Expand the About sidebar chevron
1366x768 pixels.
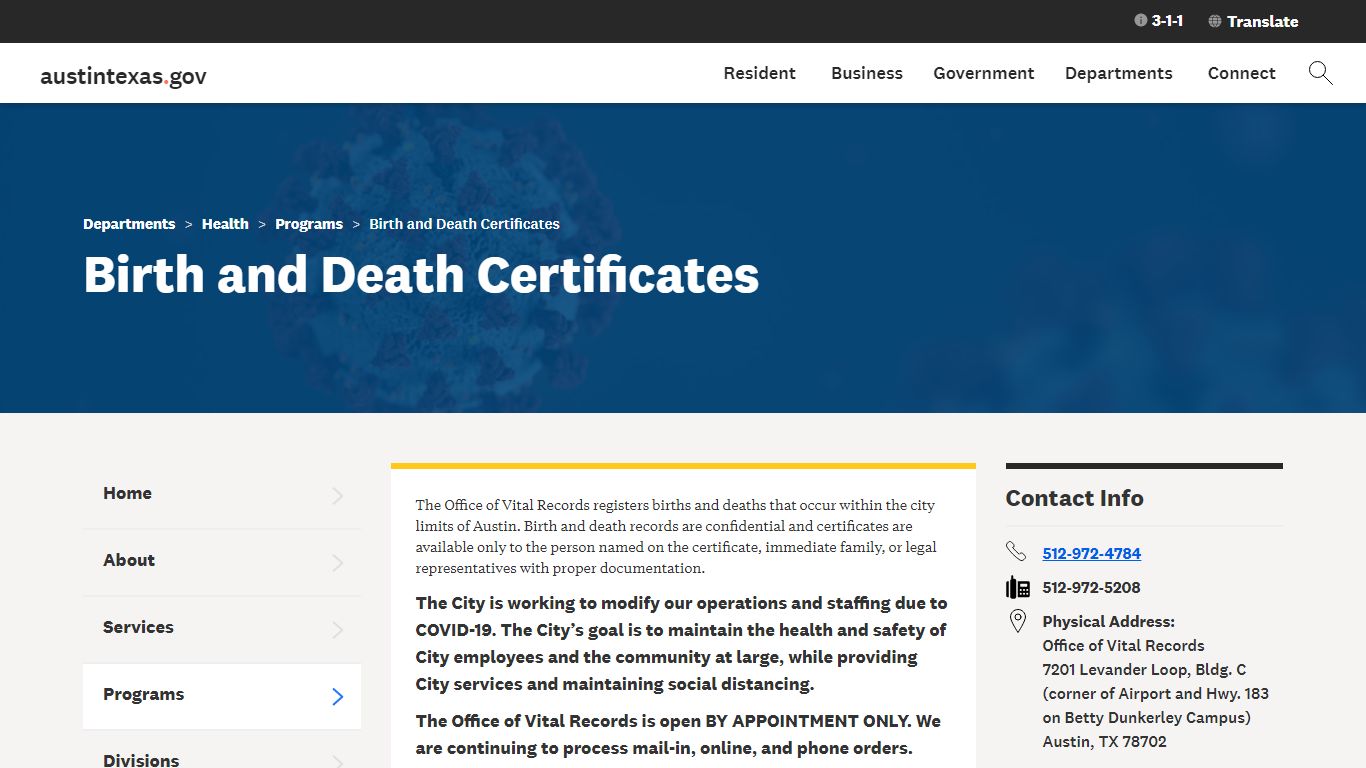[x=337, y=562]
